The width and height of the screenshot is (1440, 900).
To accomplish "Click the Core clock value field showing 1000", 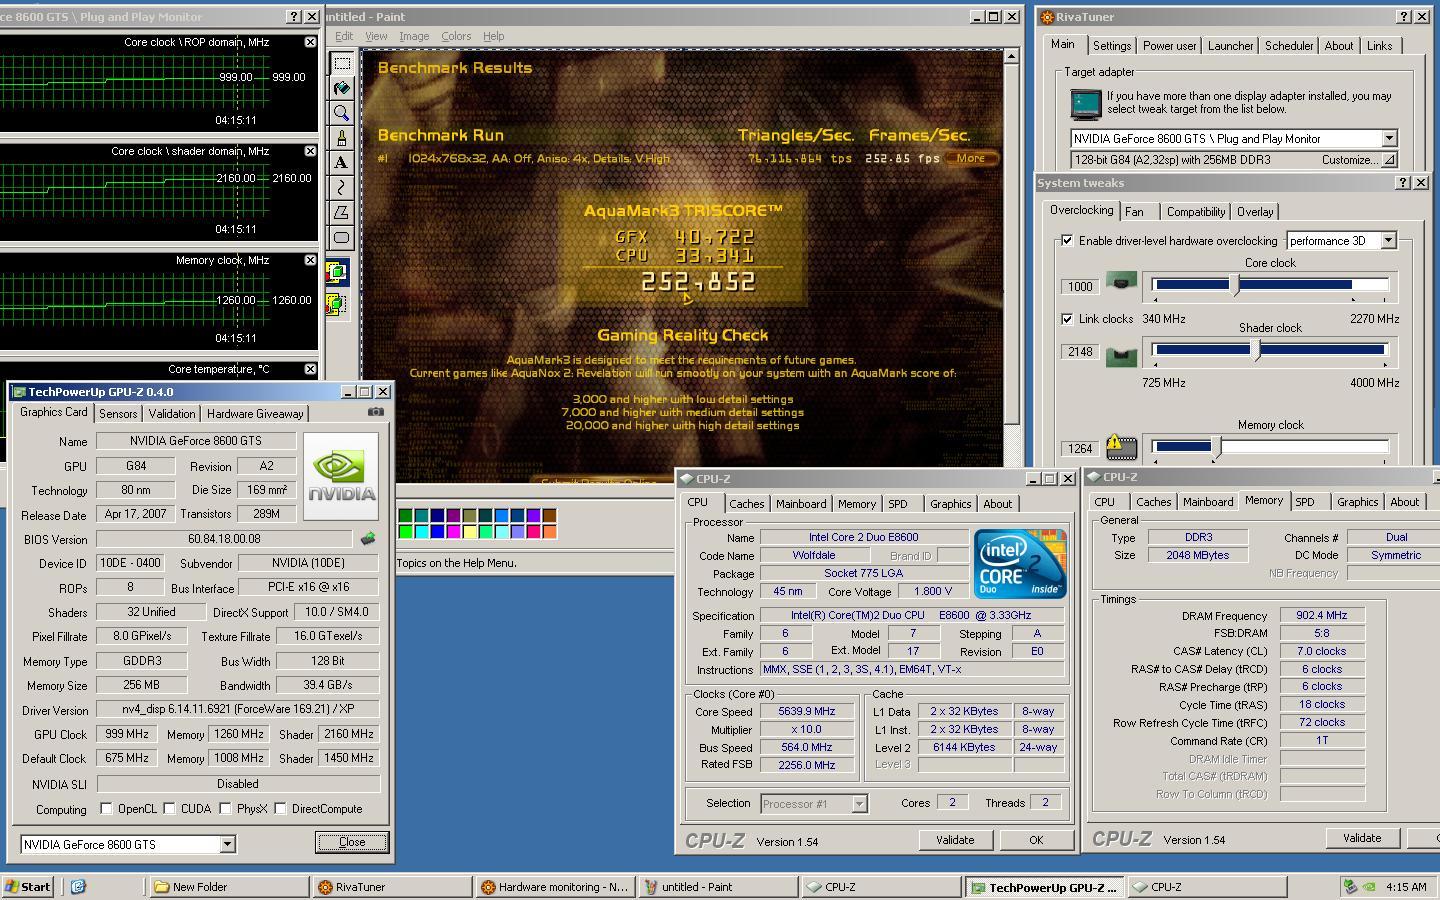I will pyautogui.click(x=1080, y=286).
